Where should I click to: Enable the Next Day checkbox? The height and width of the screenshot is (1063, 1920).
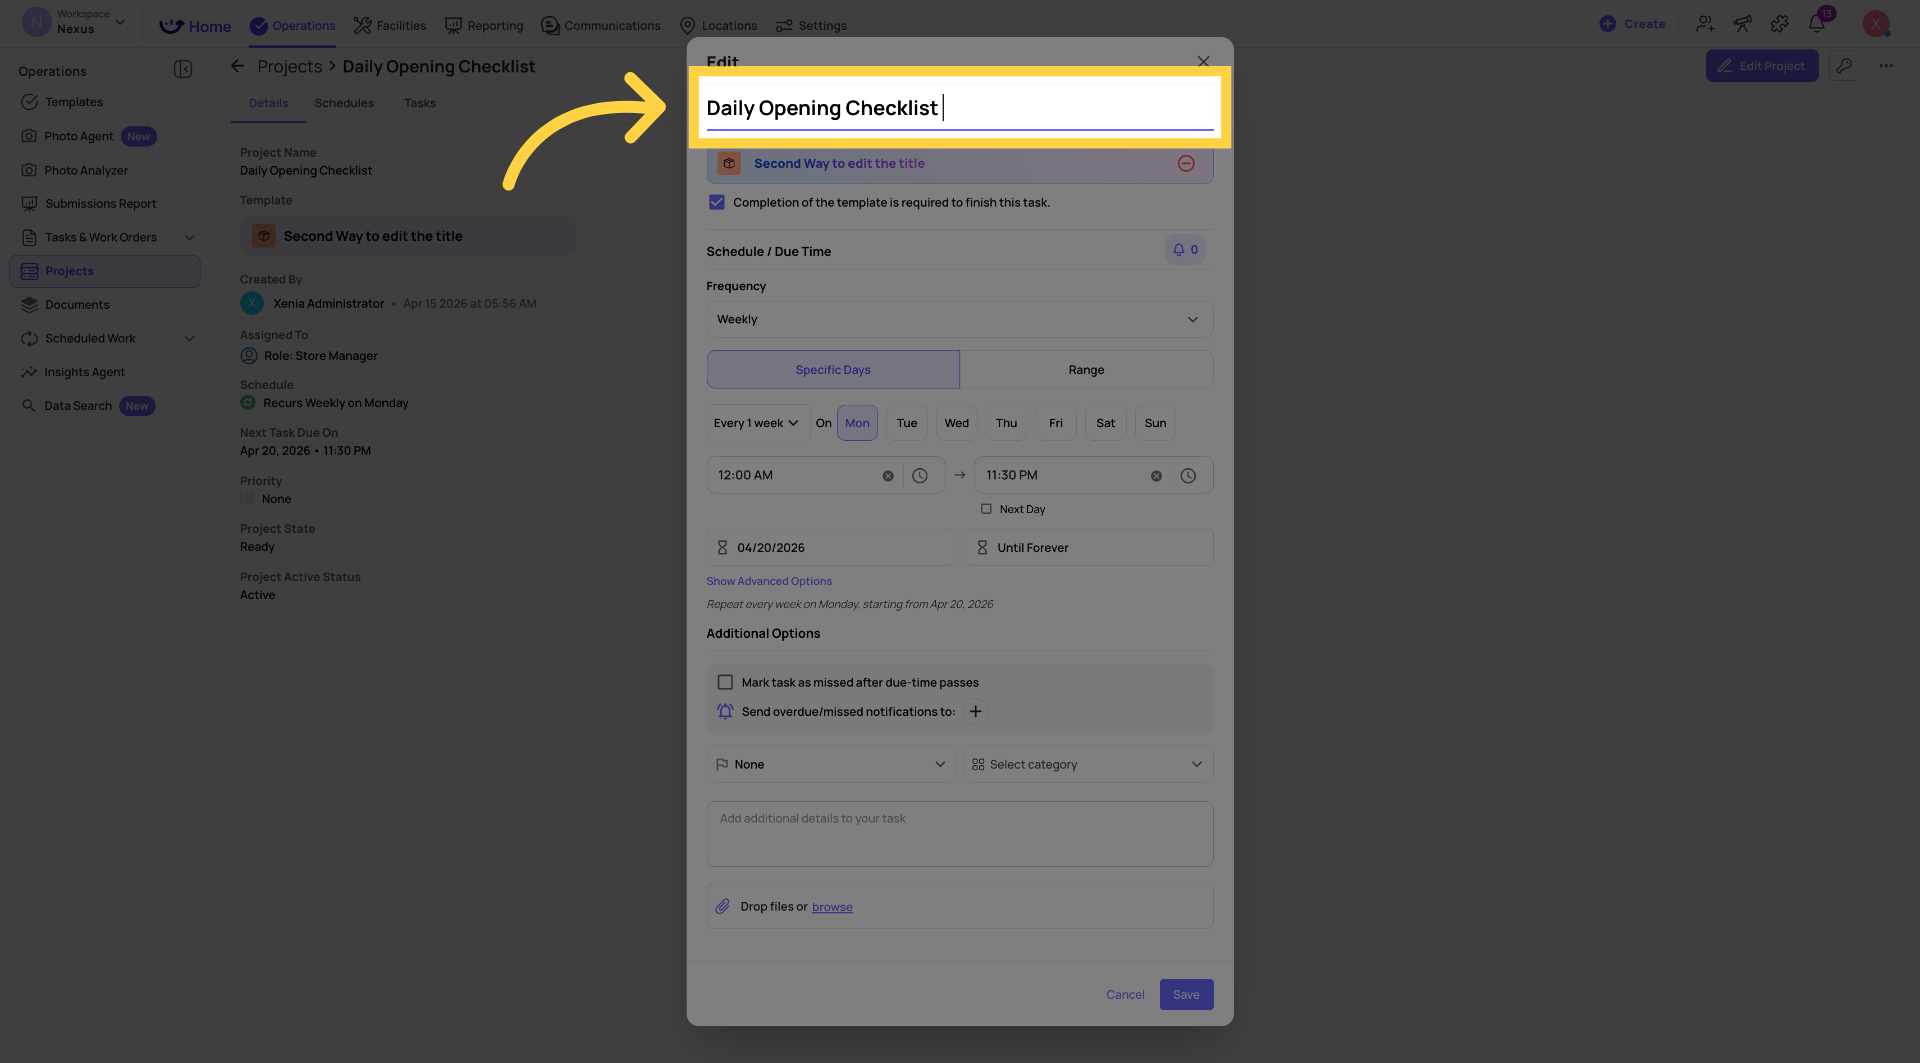pyautogui.click(x=986, y=509)
